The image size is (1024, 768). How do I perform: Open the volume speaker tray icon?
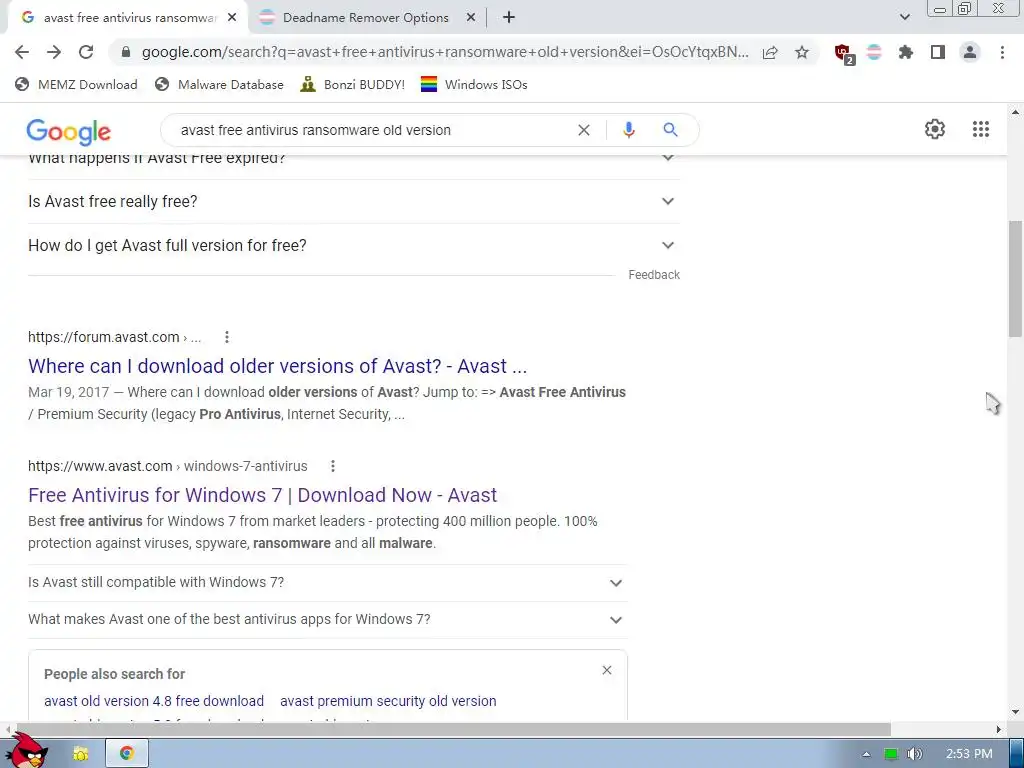tap(914, 754)
